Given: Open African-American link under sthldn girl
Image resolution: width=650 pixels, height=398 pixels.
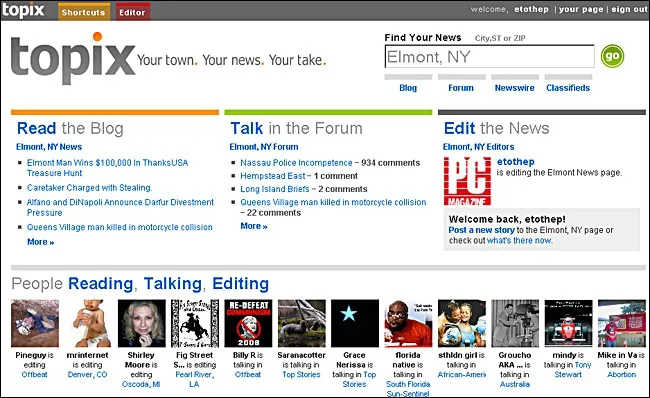Looking at the screenshot, I should click(462, 374).
